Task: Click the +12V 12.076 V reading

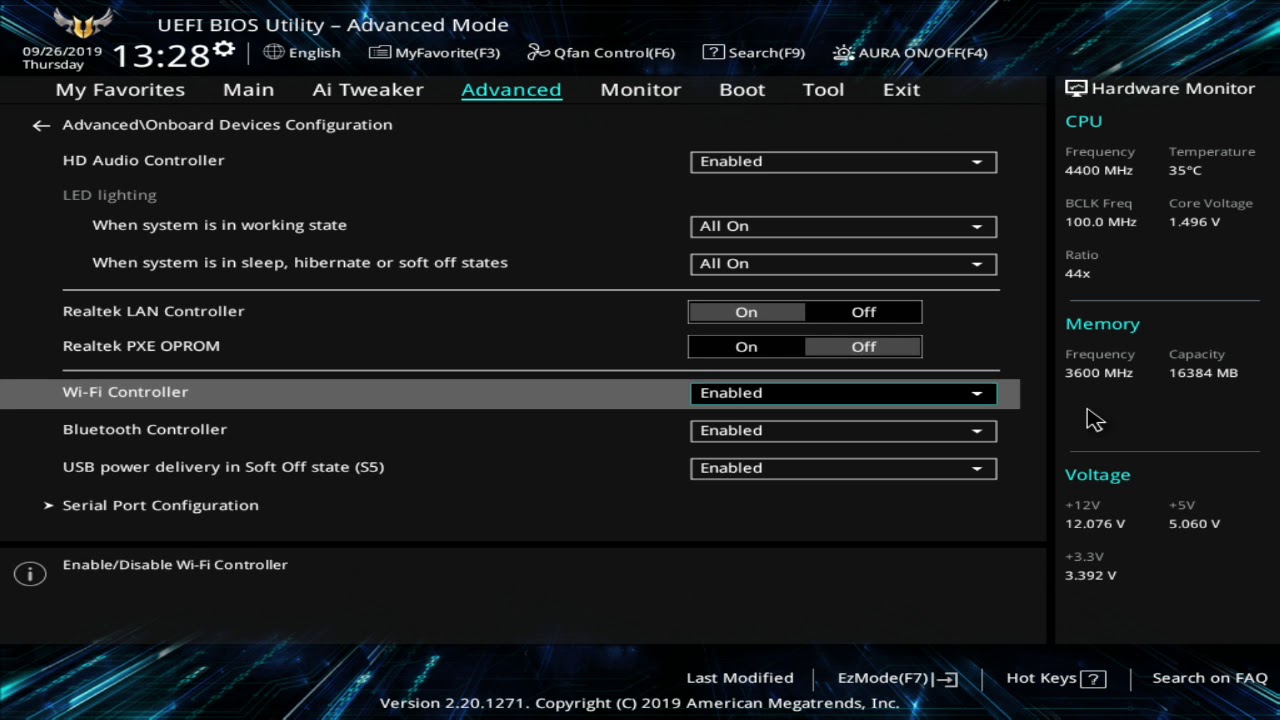Action: (x=1095, y=524)
